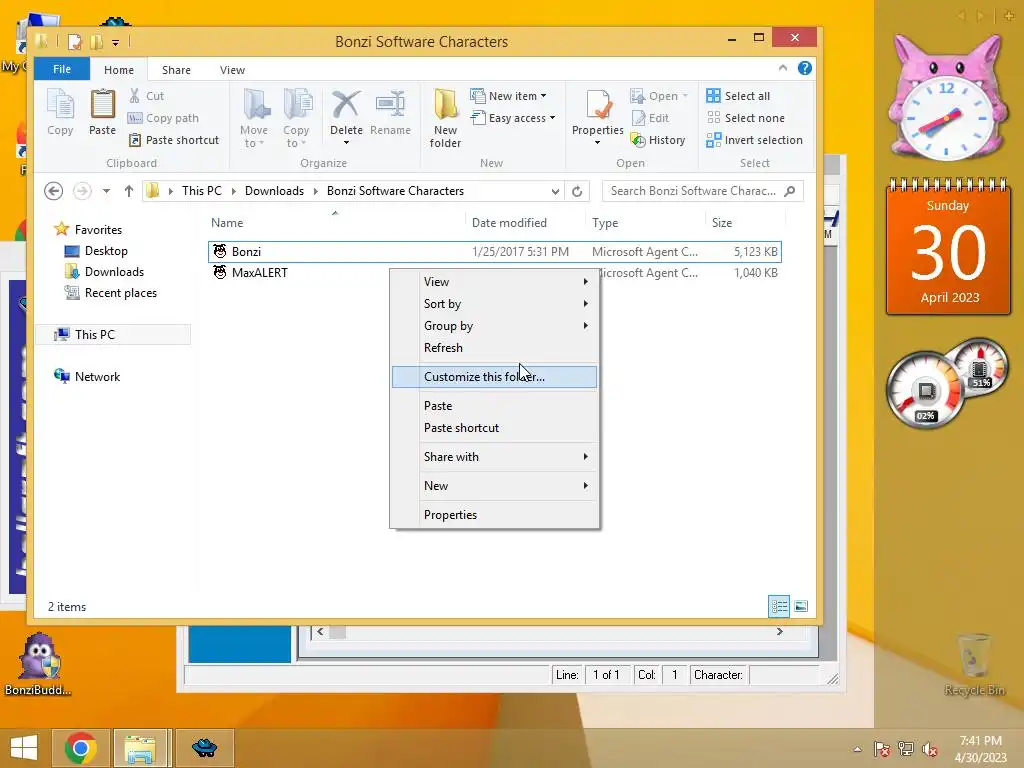Choose Paste shortcut in the ribbon
Image resolution: width=1024 pixels, height=768 pixels.
pos(174,140)
